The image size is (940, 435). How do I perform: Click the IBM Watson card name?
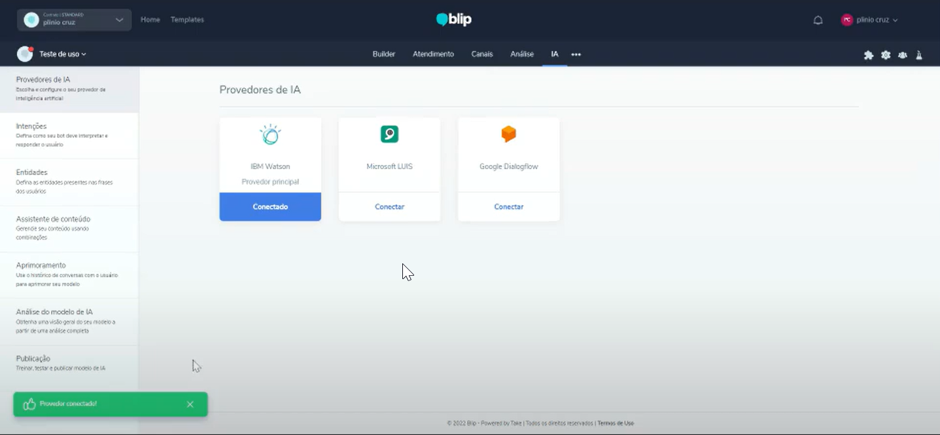click(x=270, y=167)
